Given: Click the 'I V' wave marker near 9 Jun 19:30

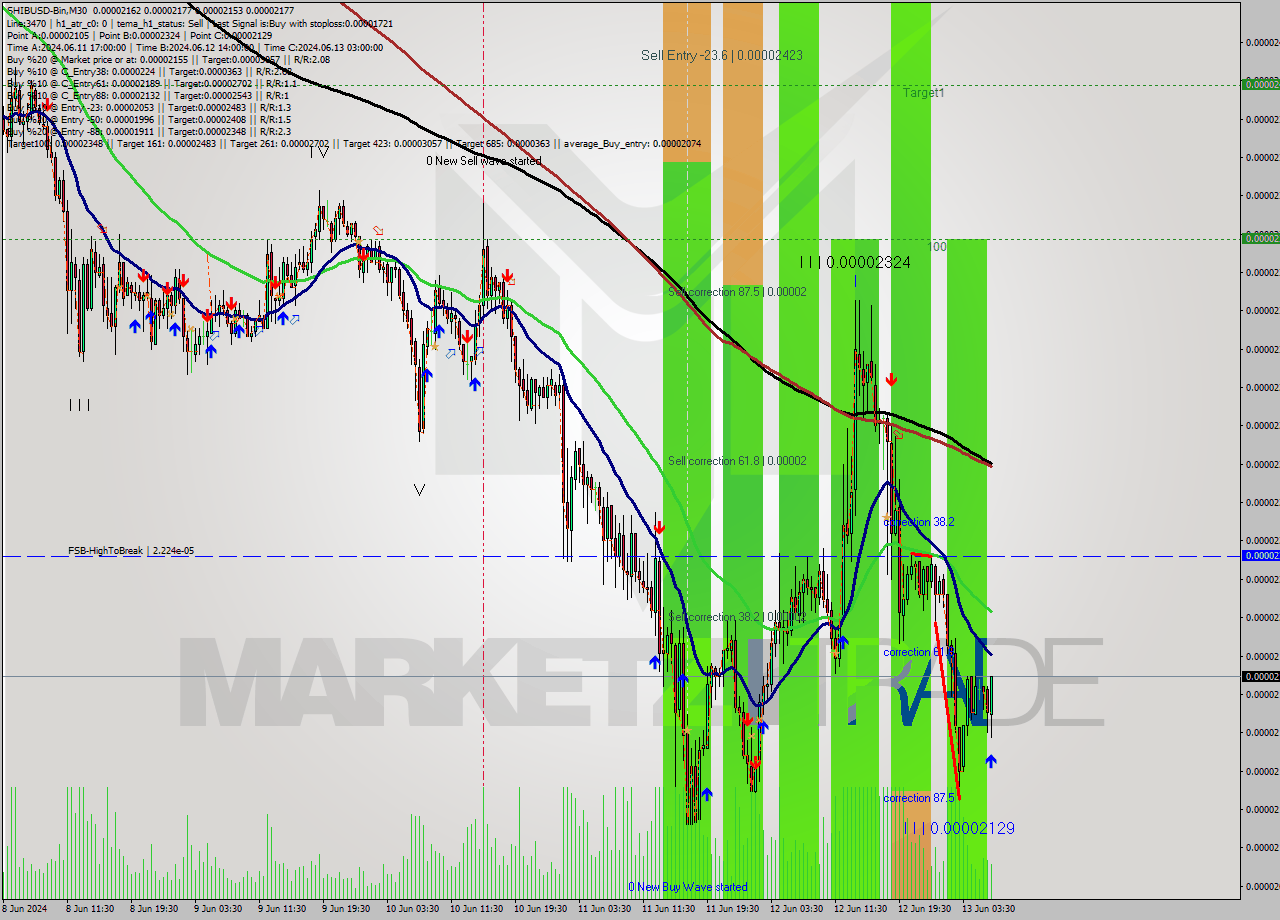Looking at the screenshot, I should tap(319, 152).
